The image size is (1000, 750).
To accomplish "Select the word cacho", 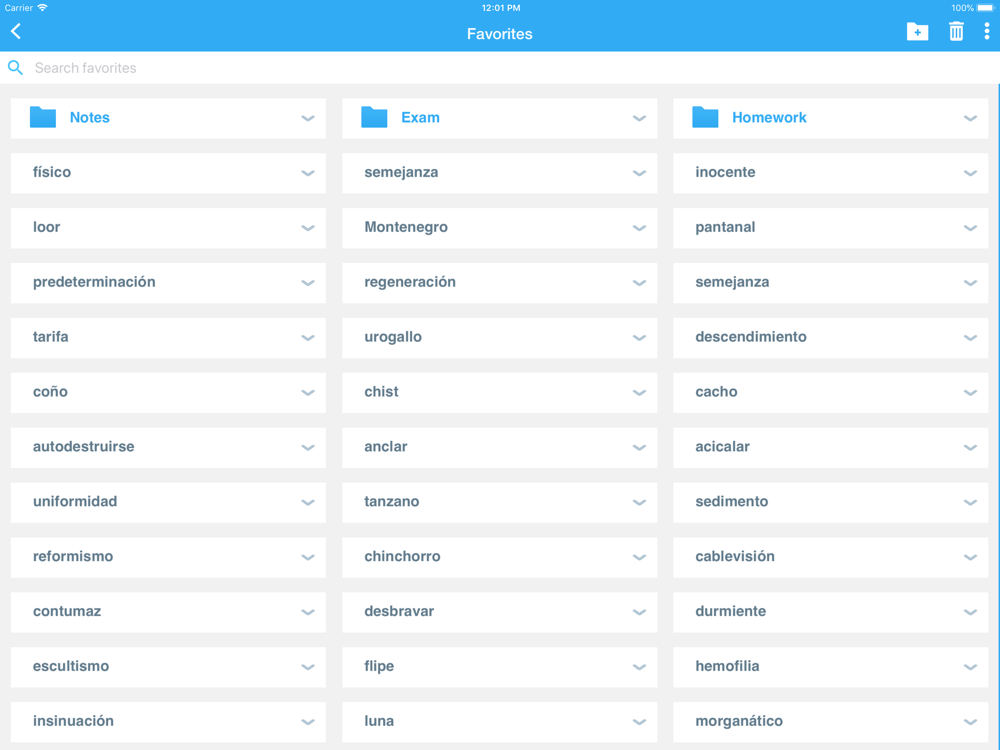I will (716, 392).
